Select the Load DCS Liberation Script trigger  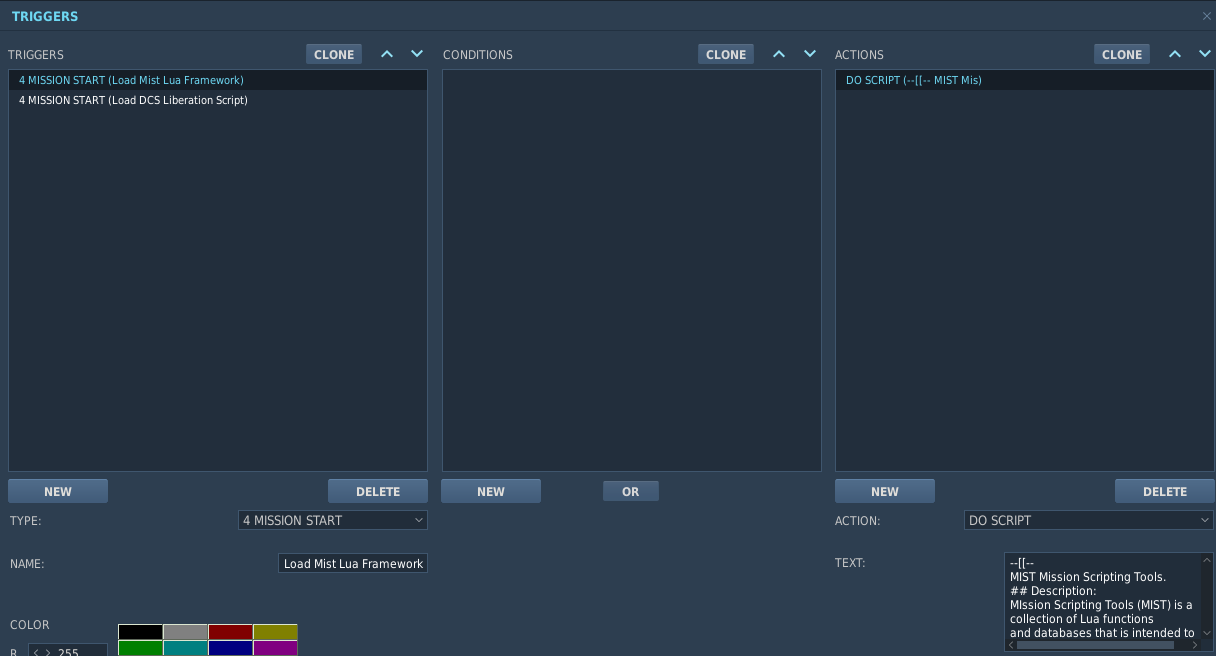pyautogui.click(x=133, y=100)
